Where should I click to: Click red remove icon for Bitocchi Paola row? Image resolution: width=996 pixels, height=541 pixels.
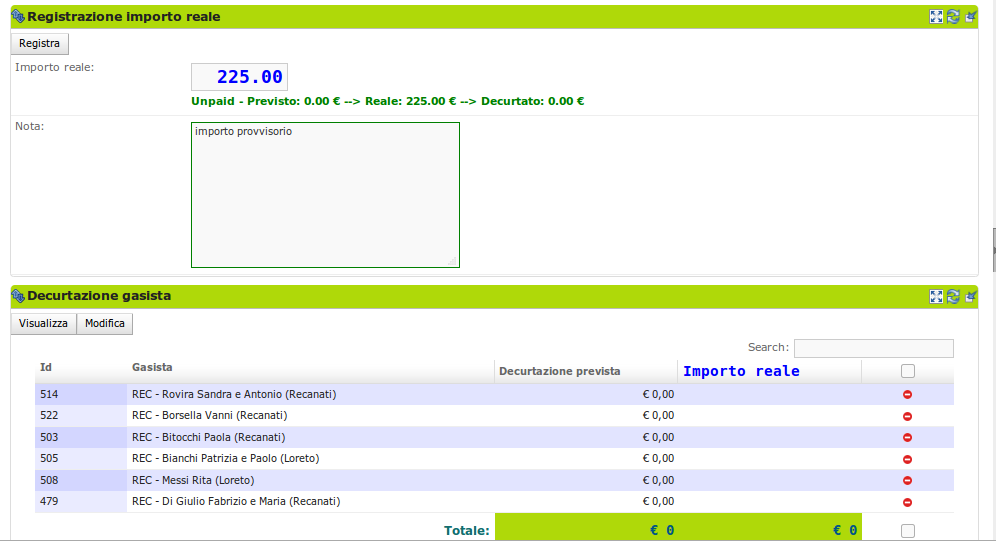(907, 438)
